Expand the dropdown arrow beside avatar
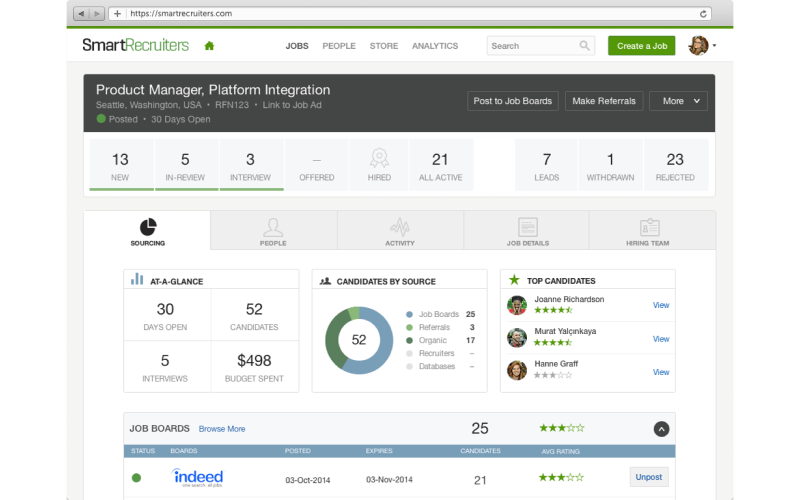 tap(714, 46)
